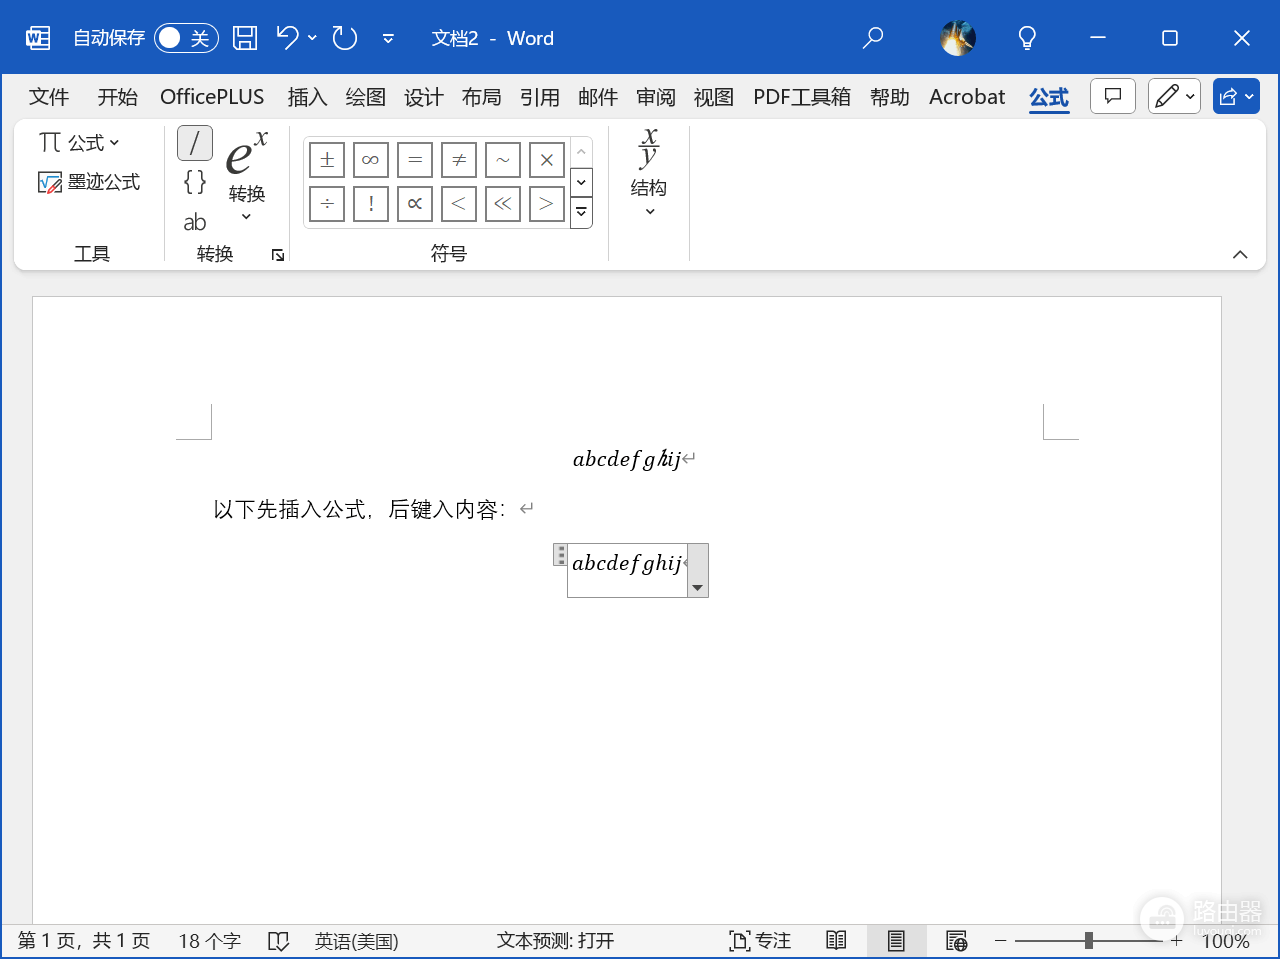The image size is (1280, 959).
Task: Select the 公式 equation tab
Action: [x=1049, y=97]
